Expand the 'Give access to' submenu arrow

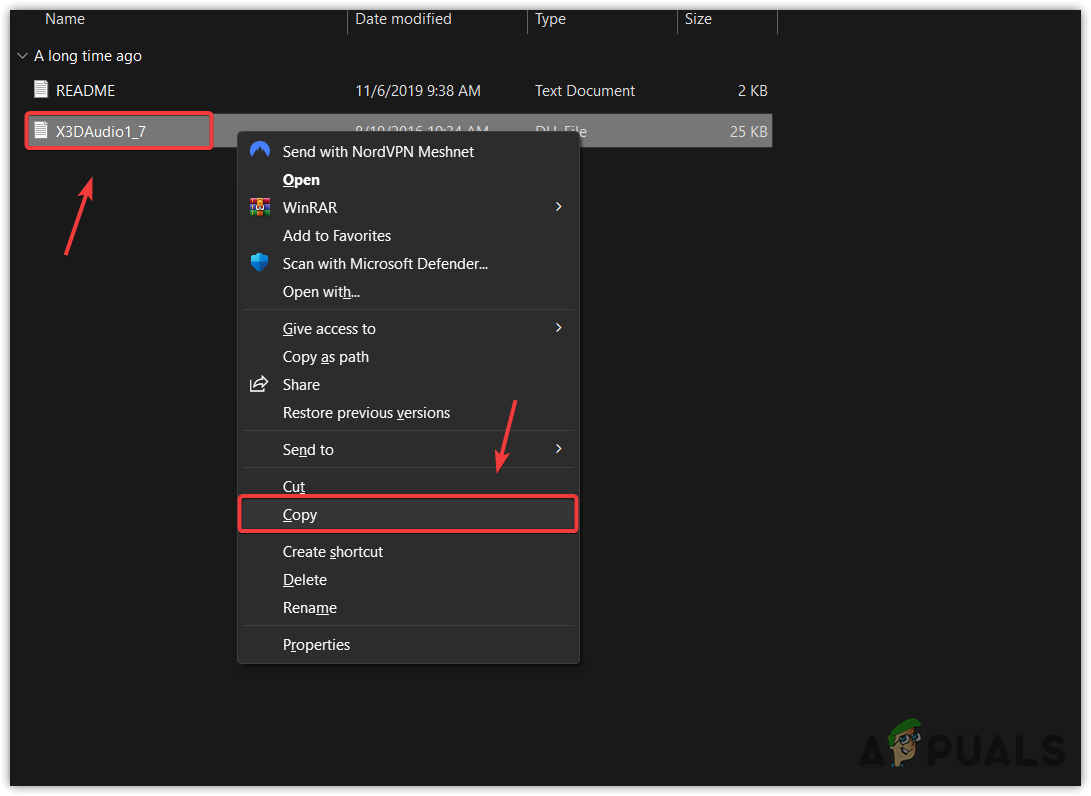(559, 328)
